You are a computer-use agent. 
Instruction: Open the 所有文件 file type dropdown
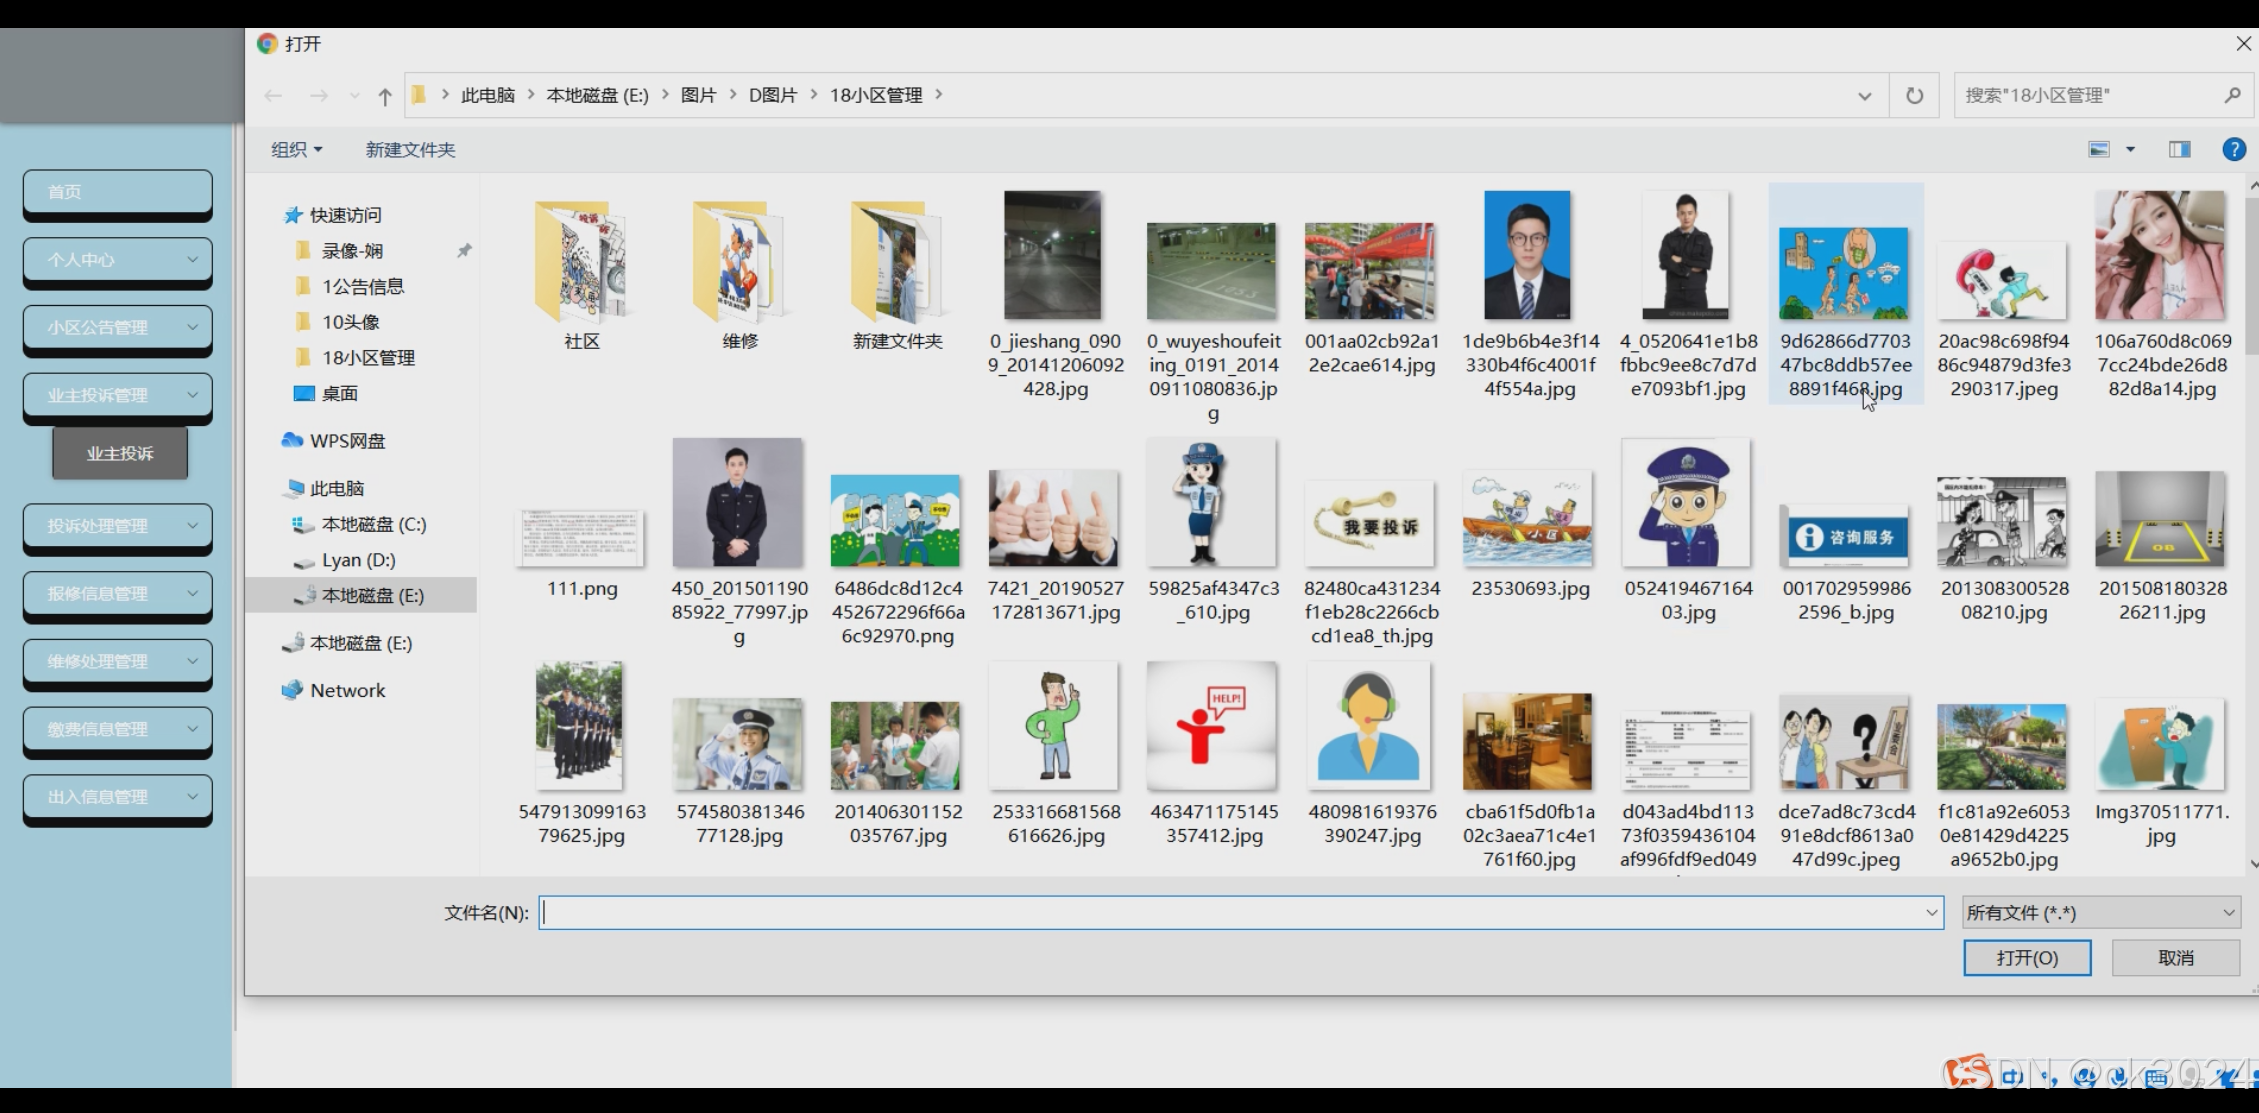2099,912
